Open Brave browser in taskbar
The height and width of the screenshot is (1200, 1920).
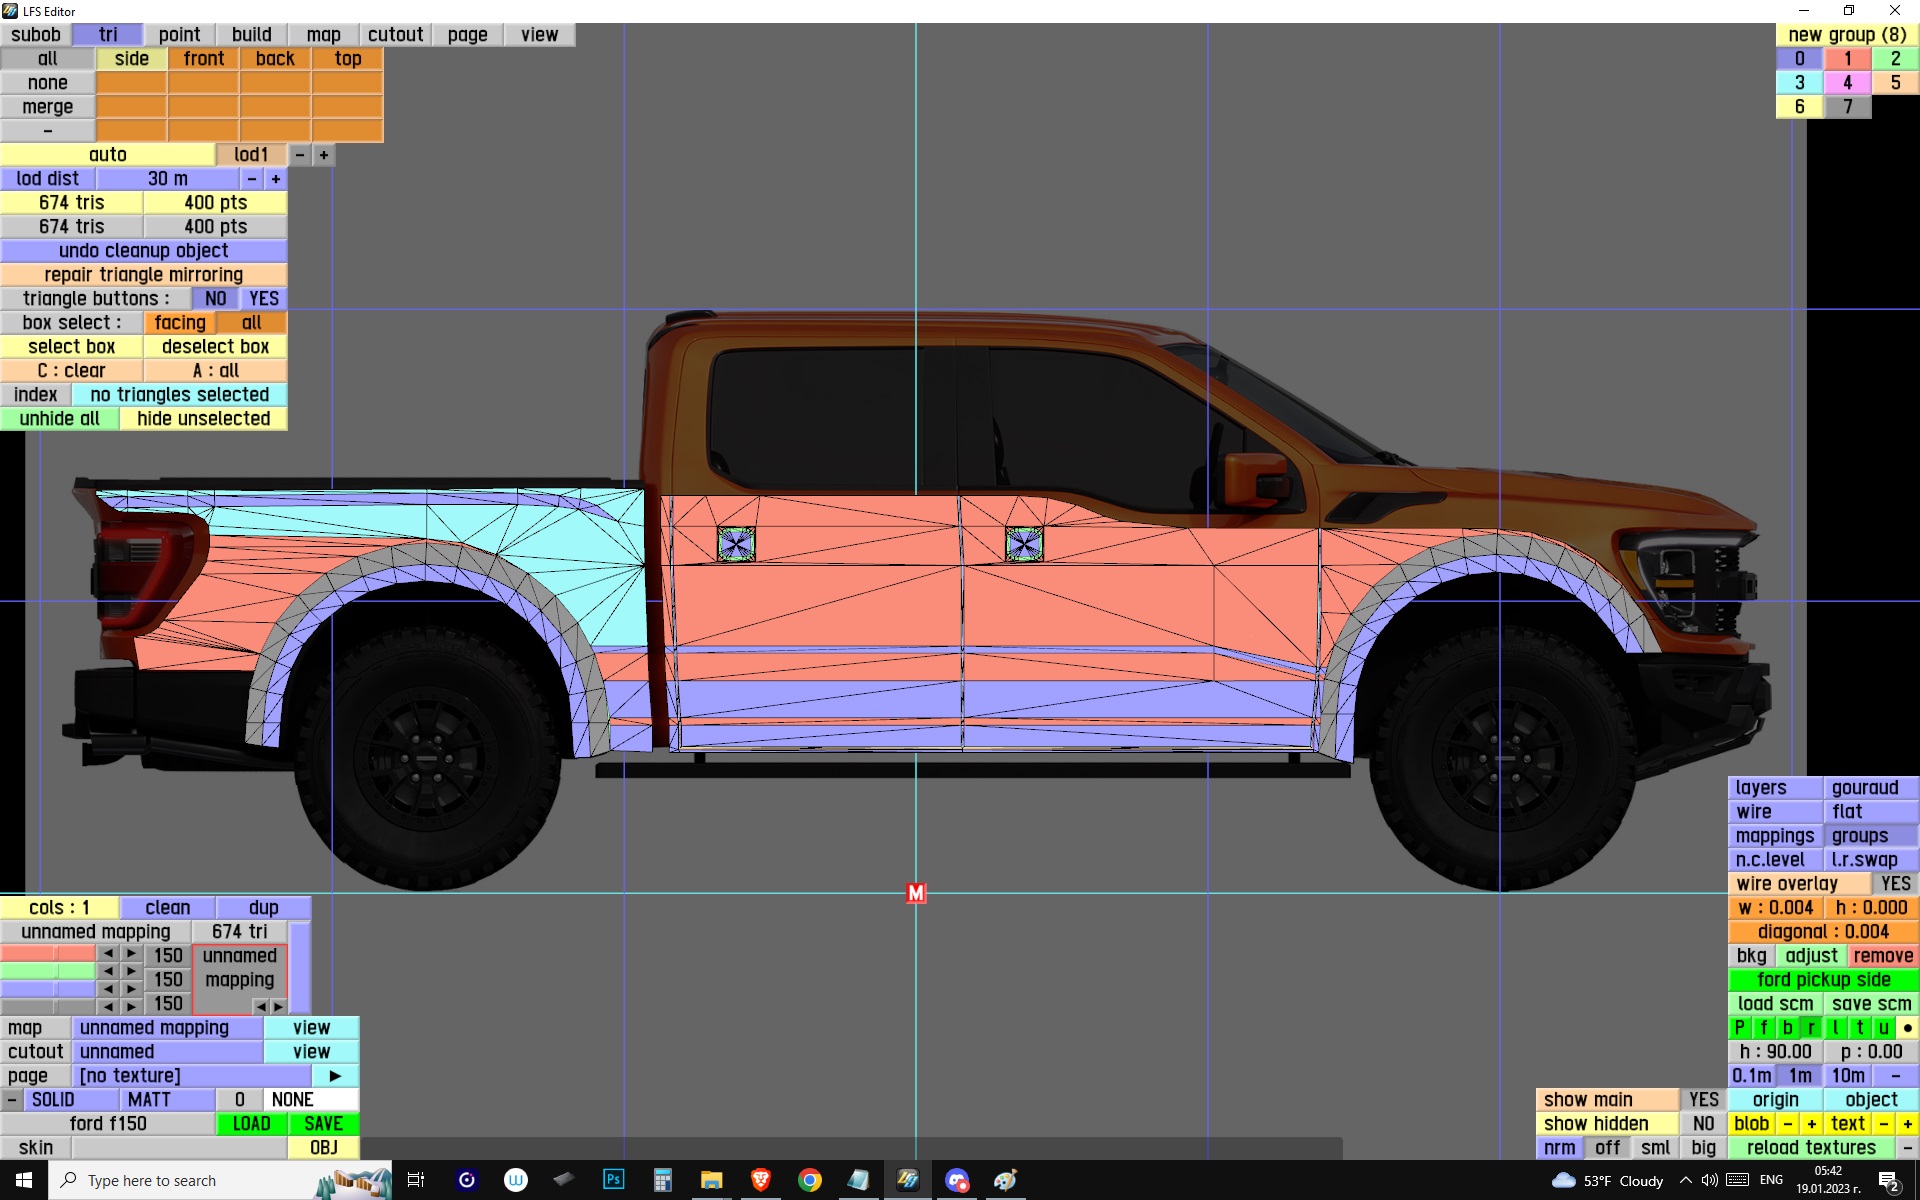[x=760, y=1180]
